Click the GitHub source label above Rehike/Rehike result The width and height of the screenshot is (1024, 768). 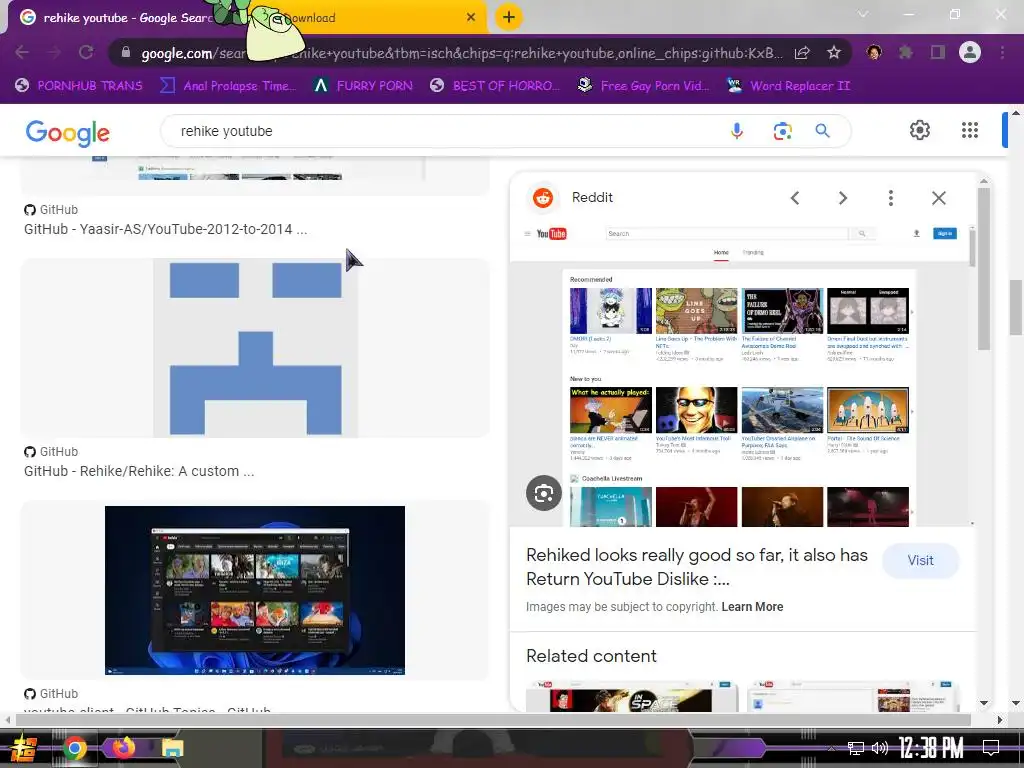click(51, 452)
